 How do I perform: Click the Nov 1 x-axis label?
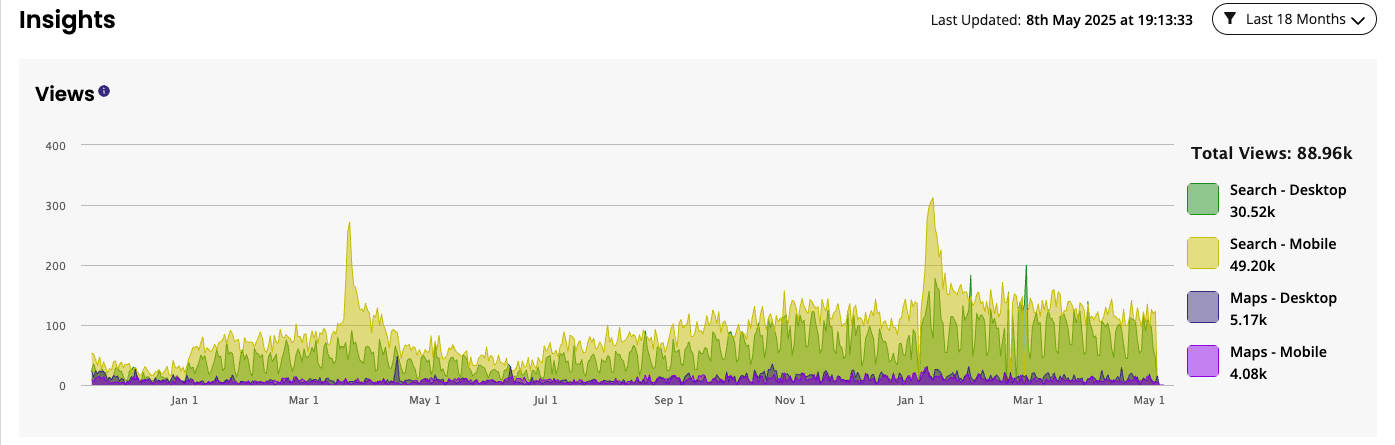coord(790,401)
